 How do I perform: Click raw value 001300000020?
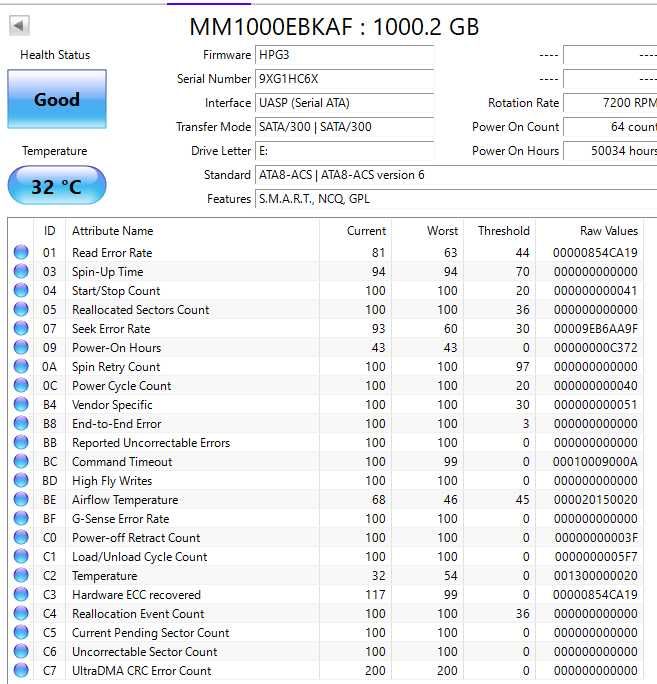pyautogui.click(x=595, y=576)
